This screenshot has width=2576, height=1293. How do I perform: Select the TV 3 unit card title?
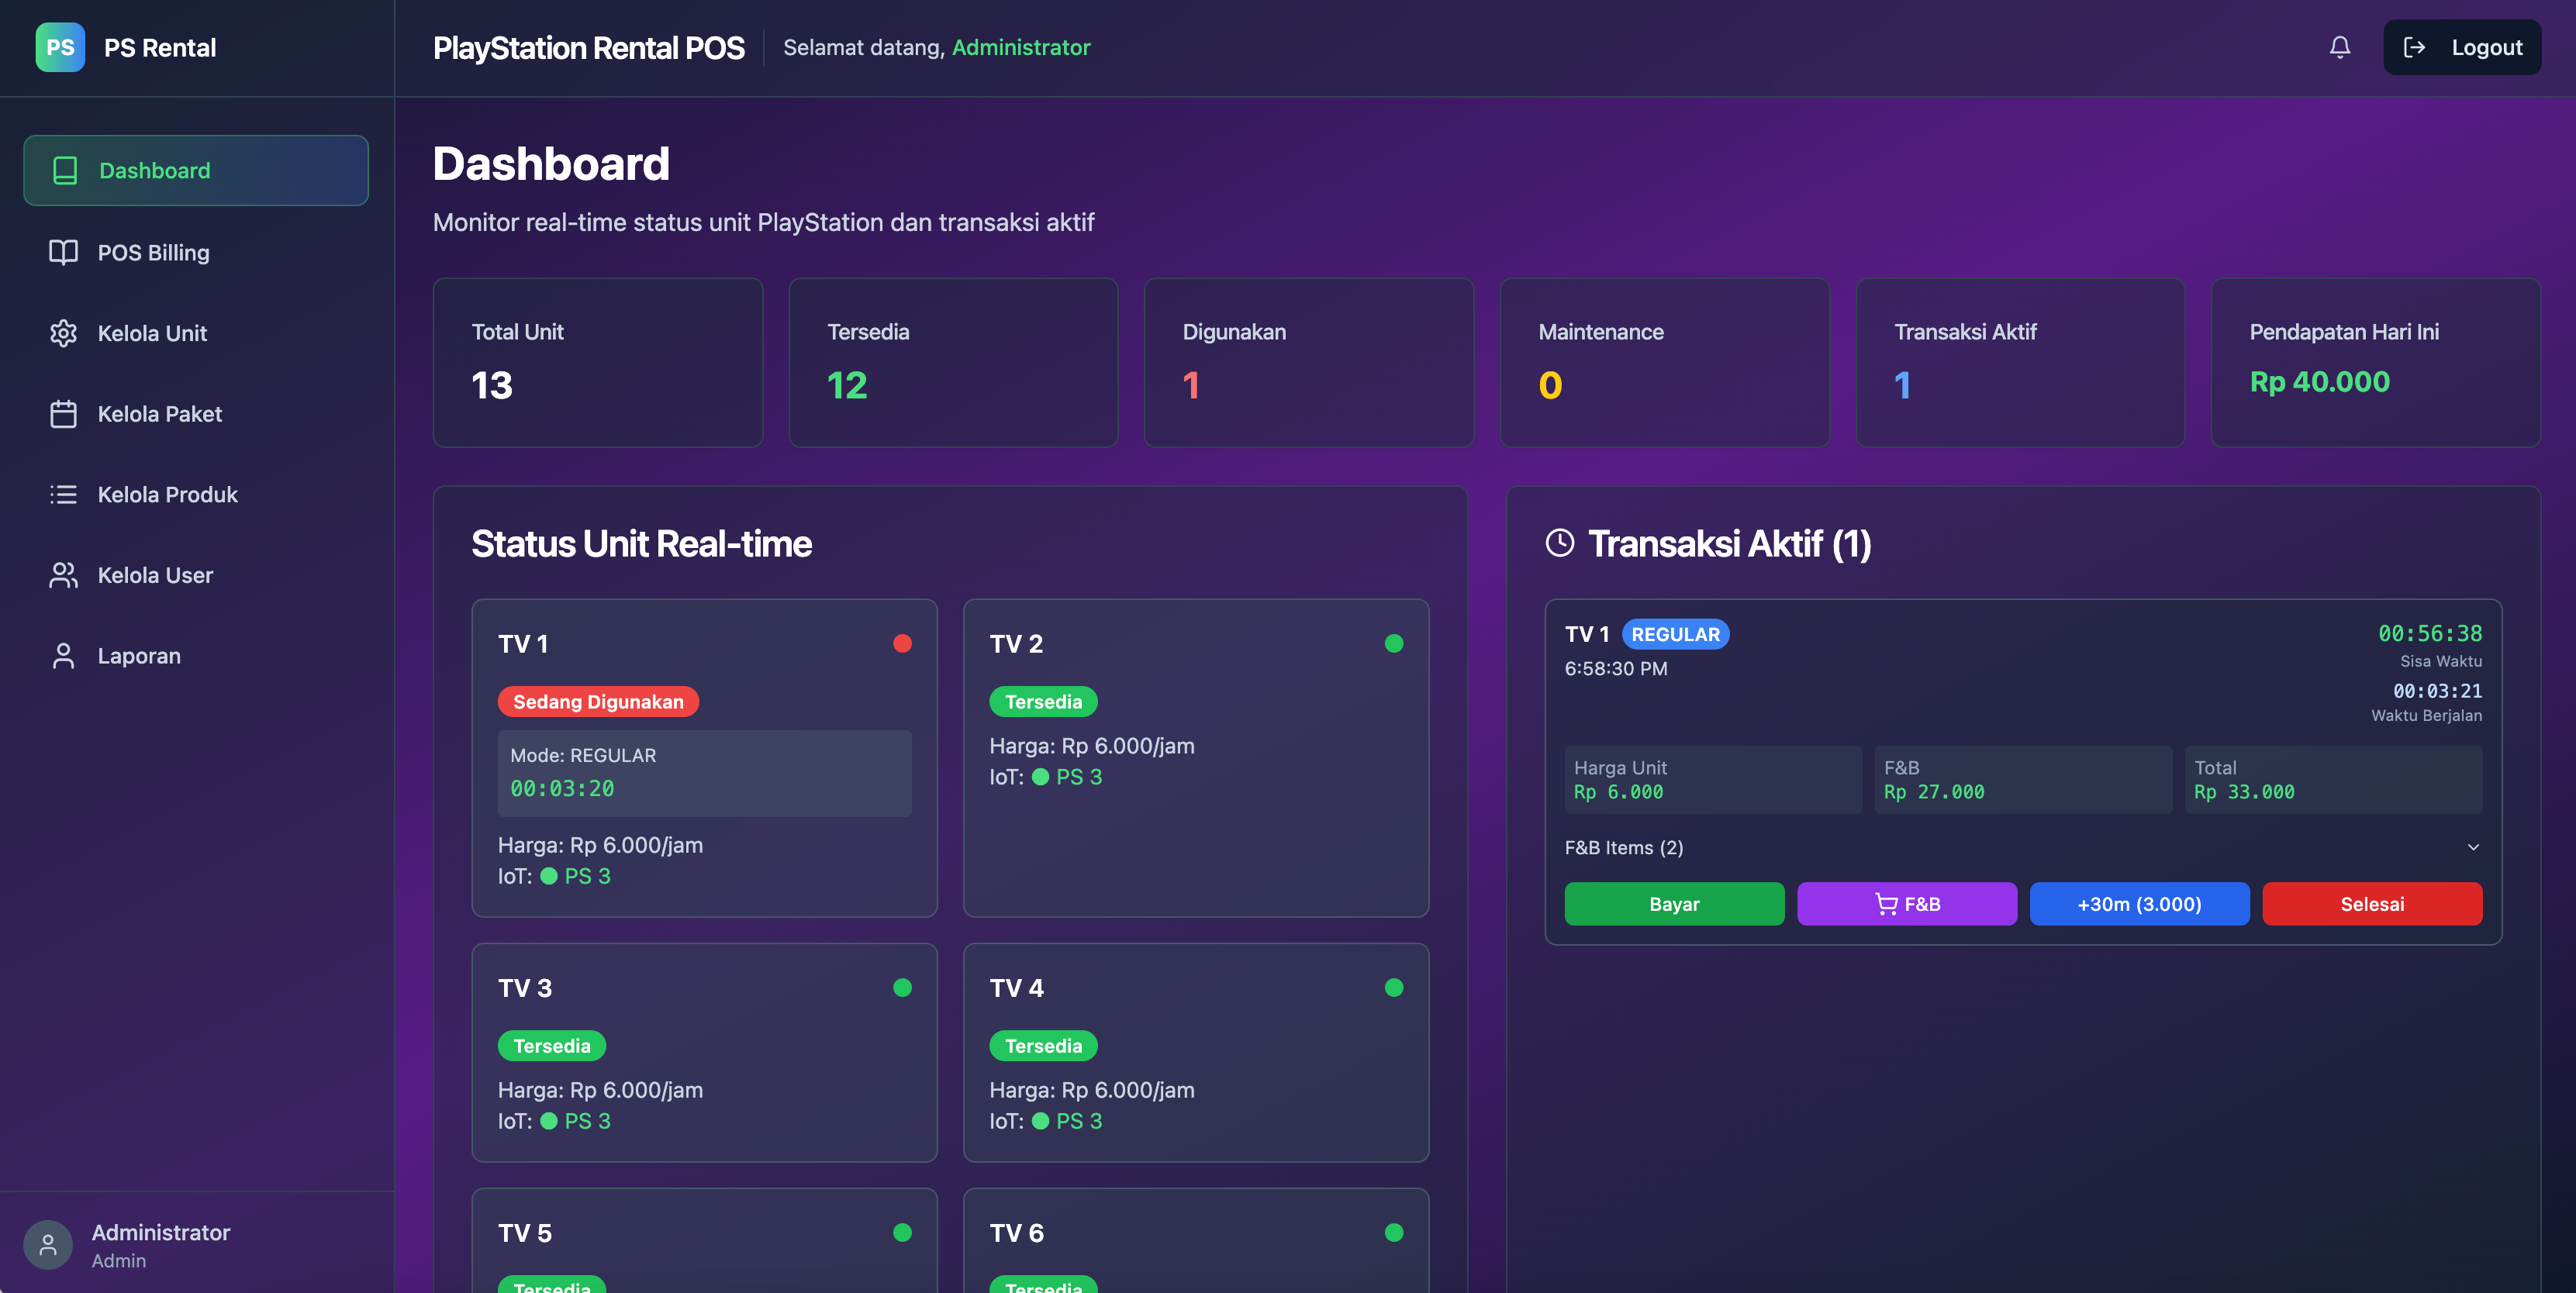(525, 988)
